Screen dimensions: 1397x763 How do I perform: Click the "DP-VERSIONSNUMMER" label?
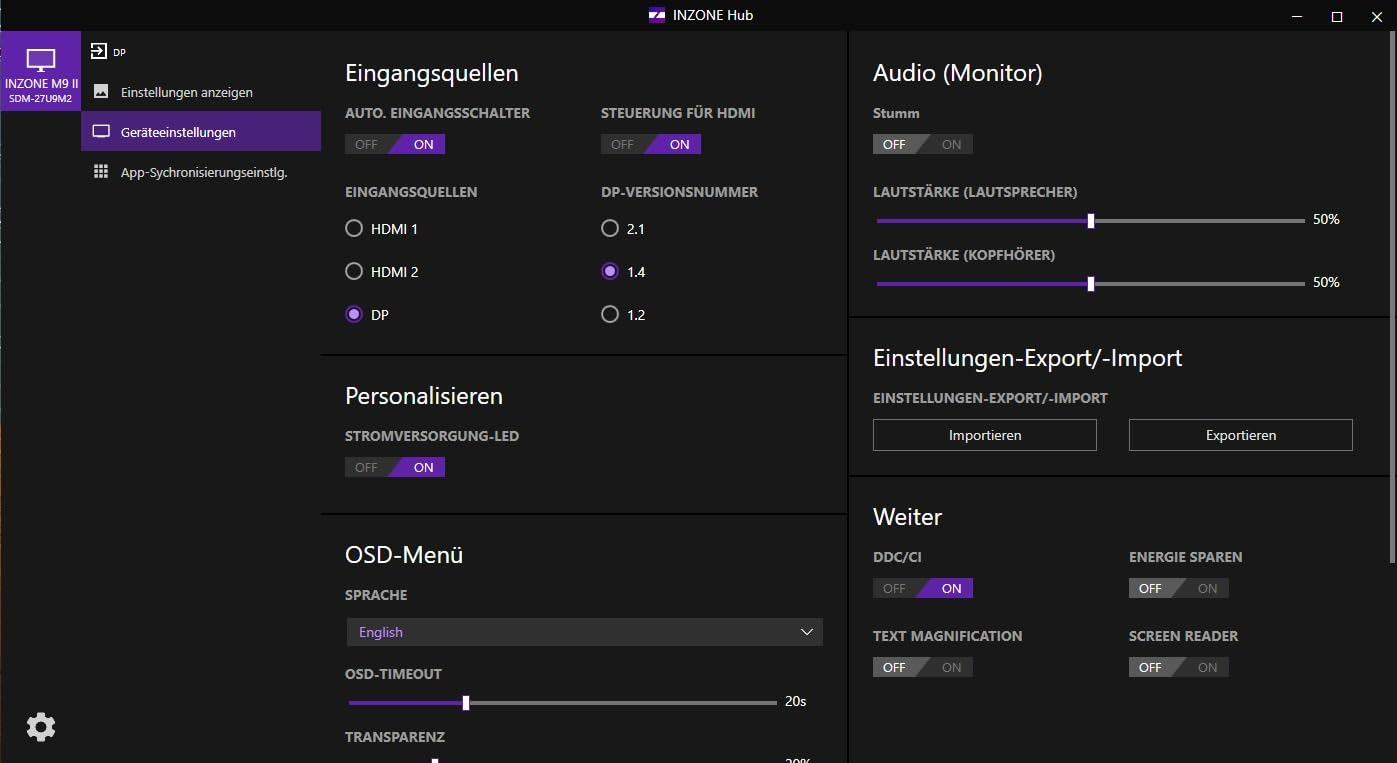coord(680,192)
